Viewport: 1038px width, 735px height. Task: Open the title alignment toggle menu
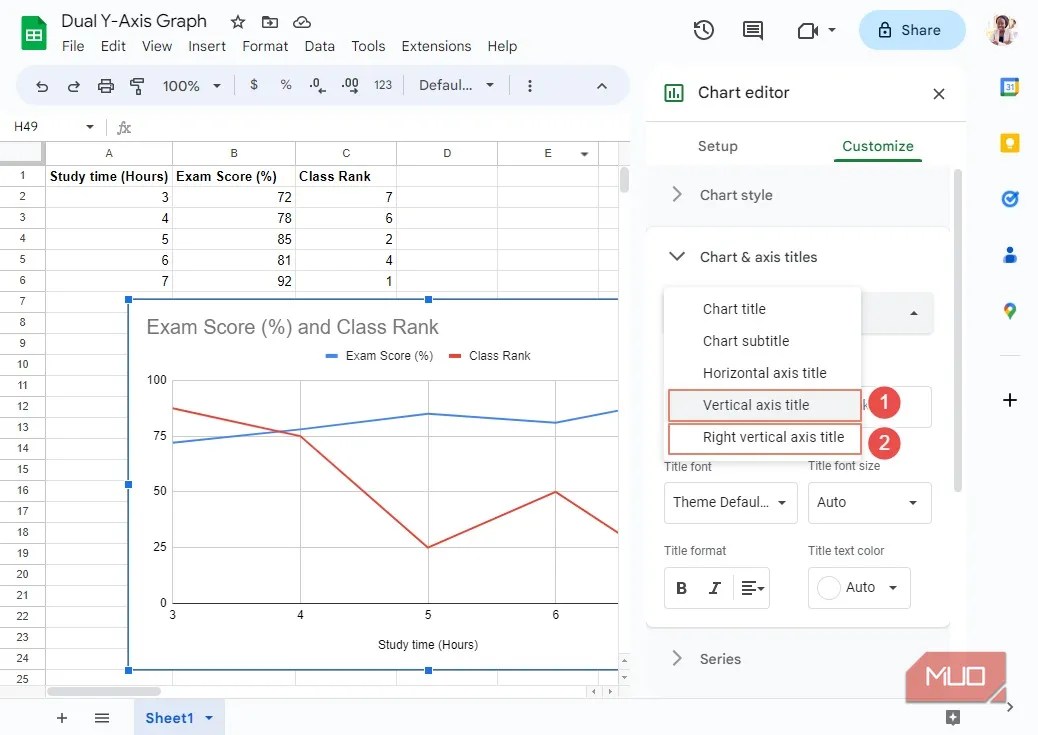(x=752, y=587)
